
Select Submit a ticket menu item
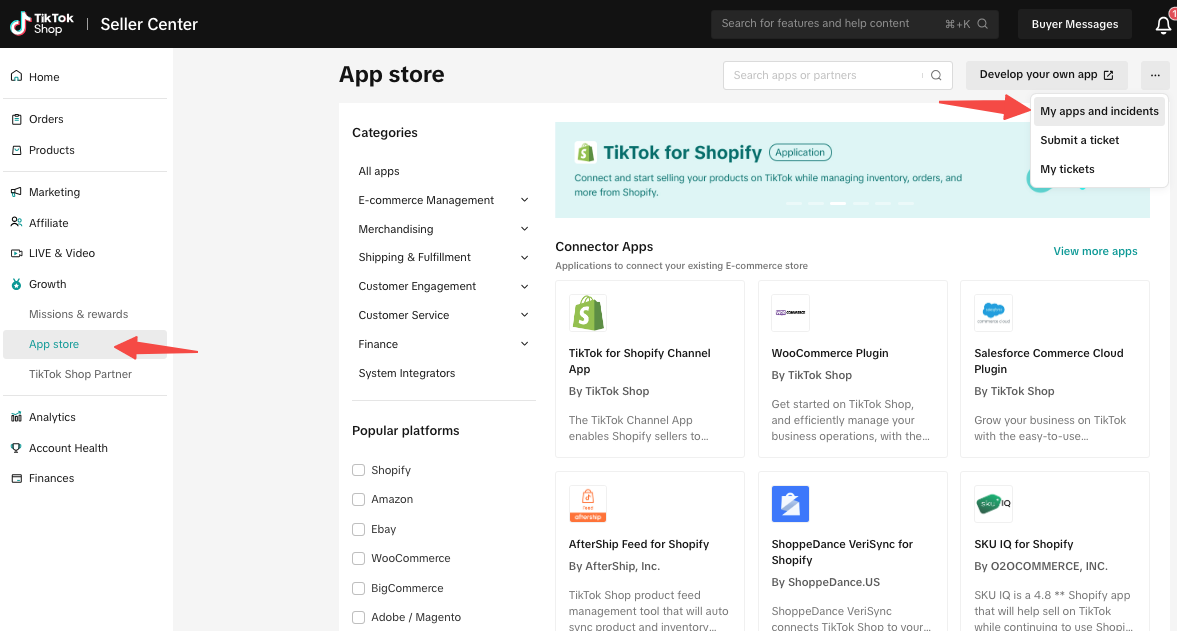pos(1099,140)
